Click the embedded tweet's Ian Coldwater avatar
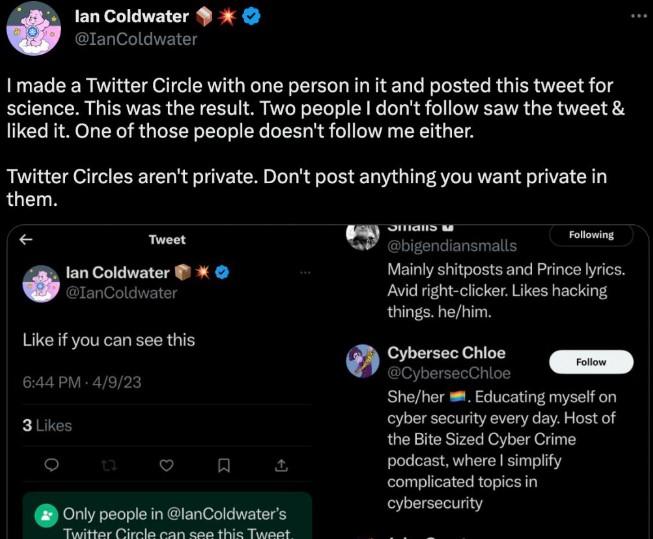Viewport: 653px width, 539px height. [41, 283]
